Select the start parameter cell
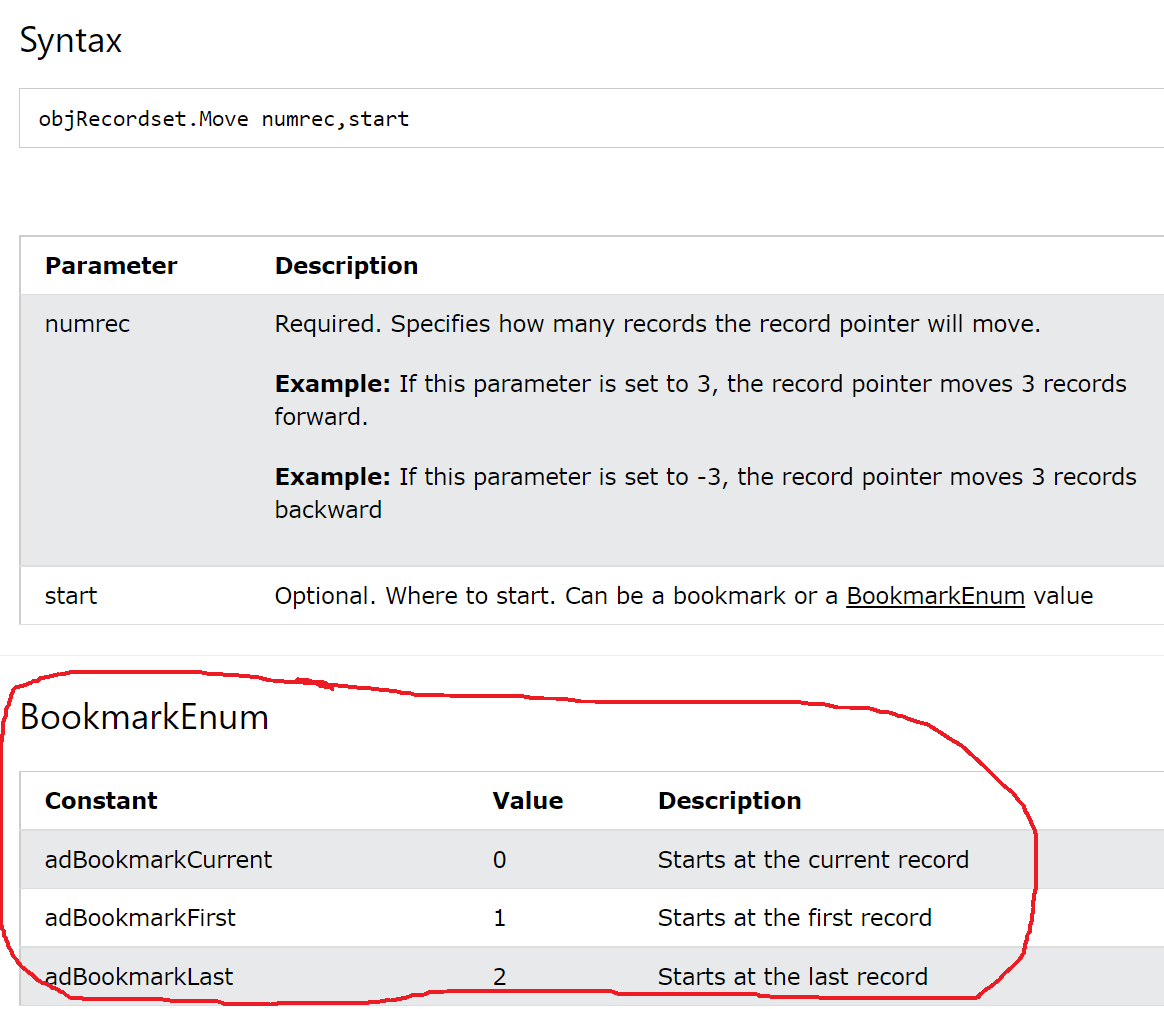Image resolution: width=1164 pixels, height=1009 pixels. pos(71,596)
